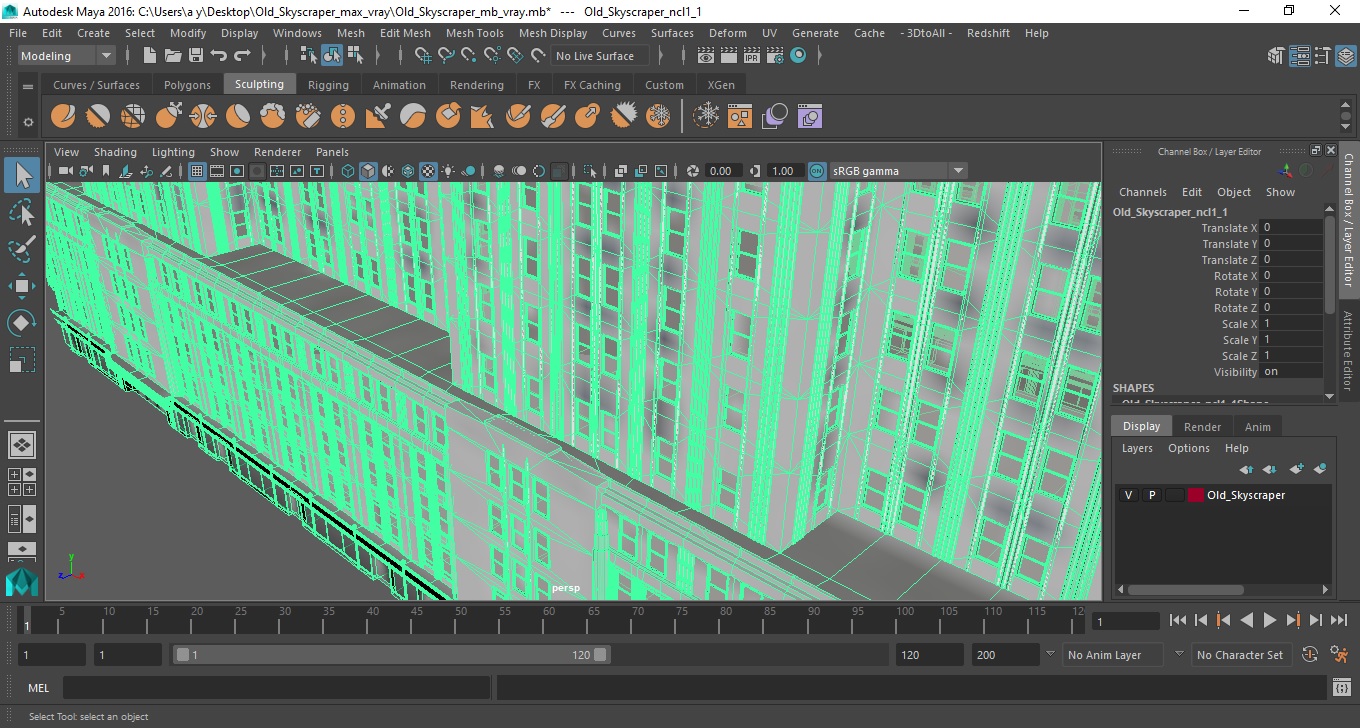Select the Knife sculpt tool icon
Viewport: 1360px width, 728px height.
click(x=518, y=117)
